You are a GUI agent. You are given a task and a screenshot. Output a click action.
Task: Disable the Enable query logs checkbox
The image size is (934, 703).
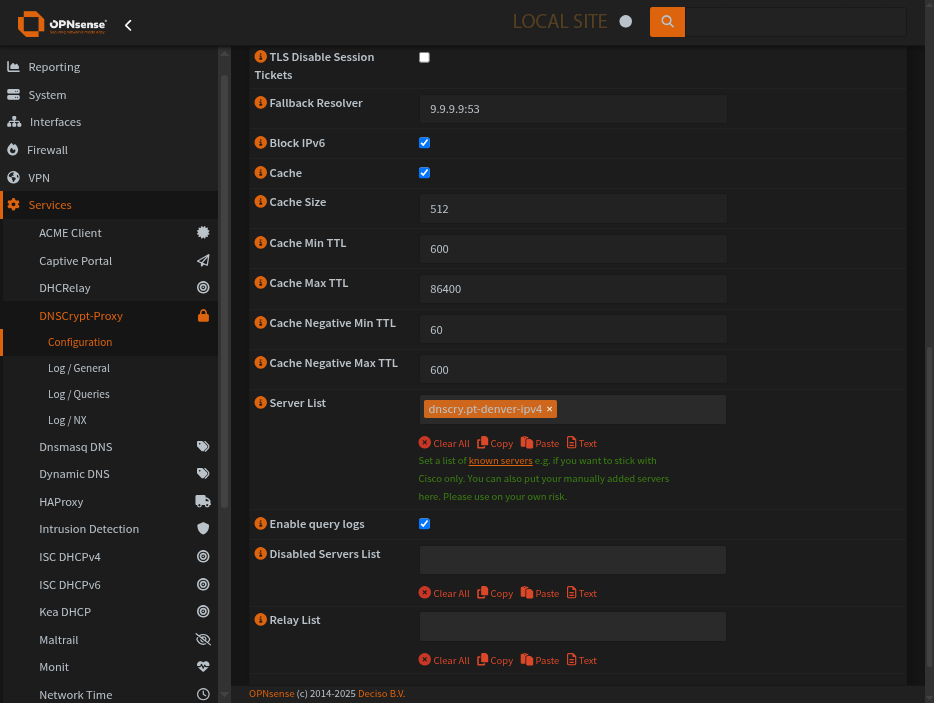(x=424, y=524)
